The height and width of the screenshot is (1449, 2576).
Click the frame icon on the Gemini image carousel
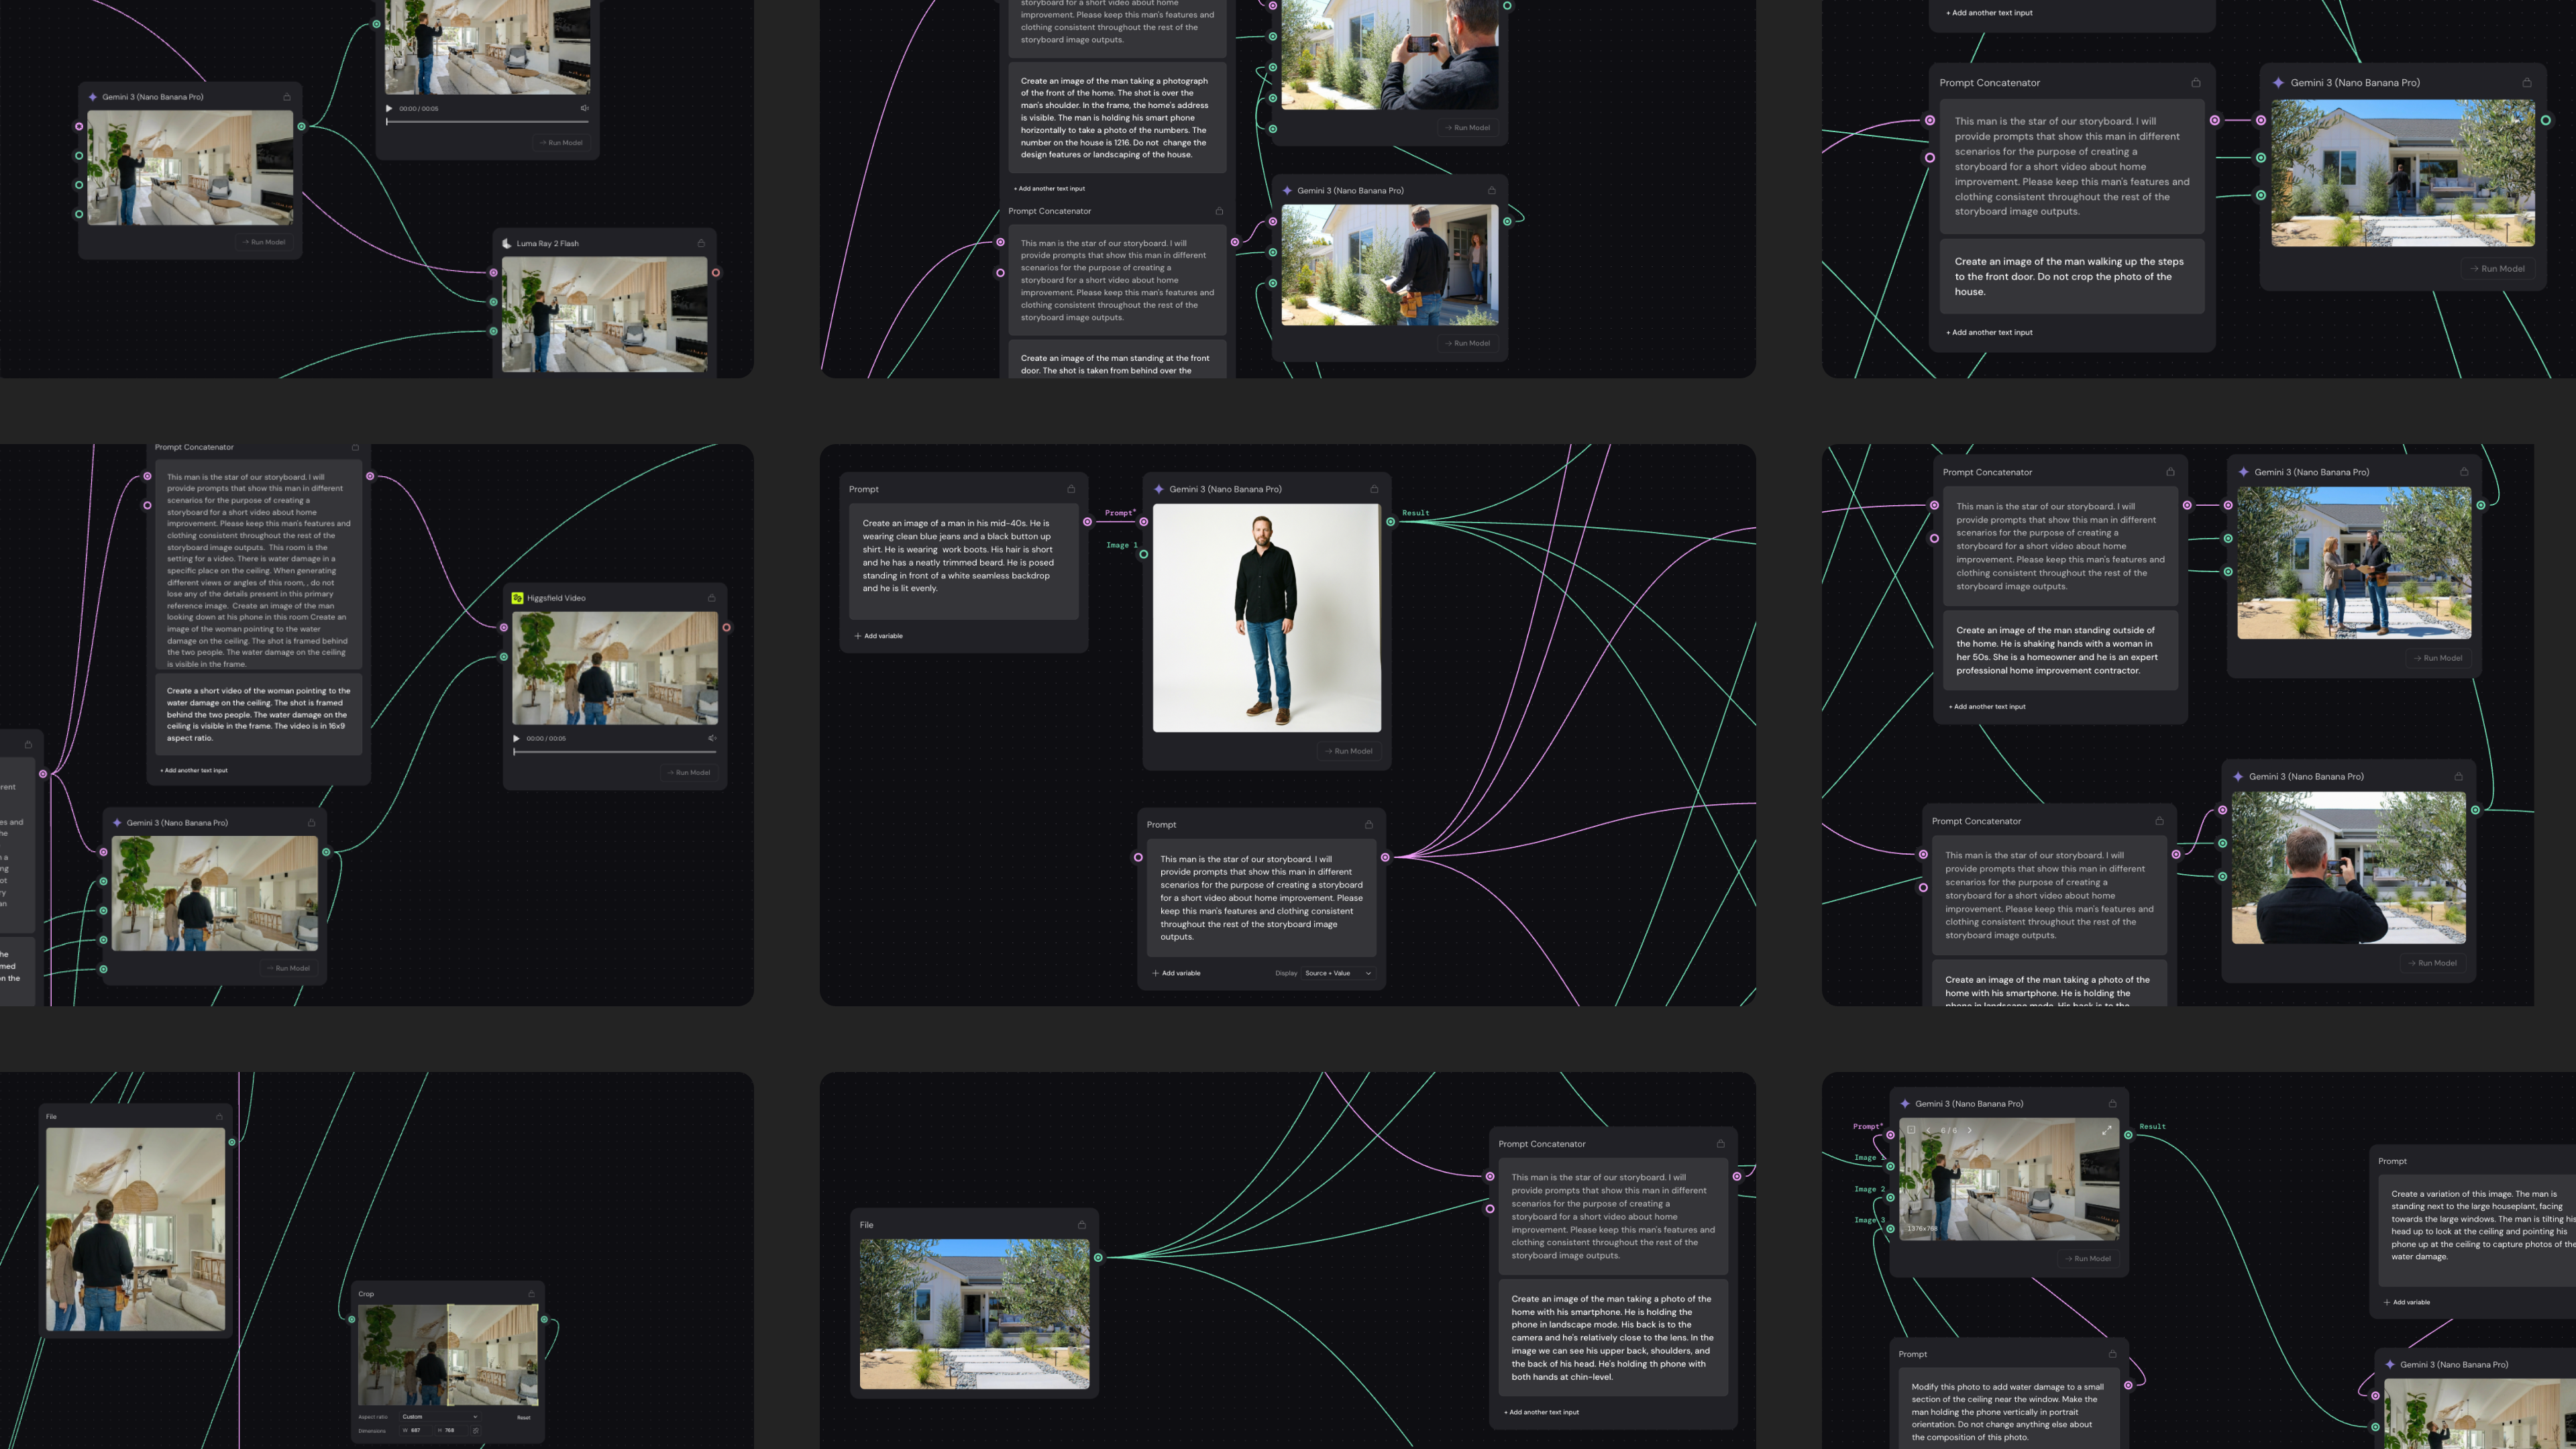click(x=1912, y=1130)
